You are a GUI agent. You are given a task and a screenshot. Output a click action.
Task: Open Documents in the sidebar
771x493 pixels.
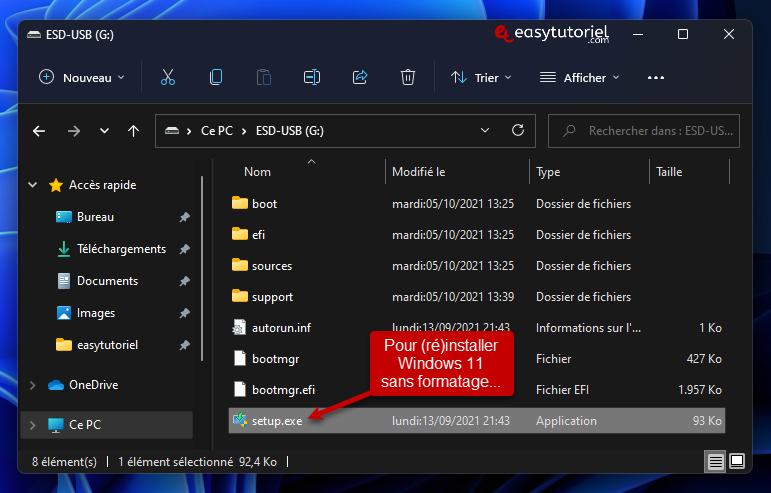(107, 281)
